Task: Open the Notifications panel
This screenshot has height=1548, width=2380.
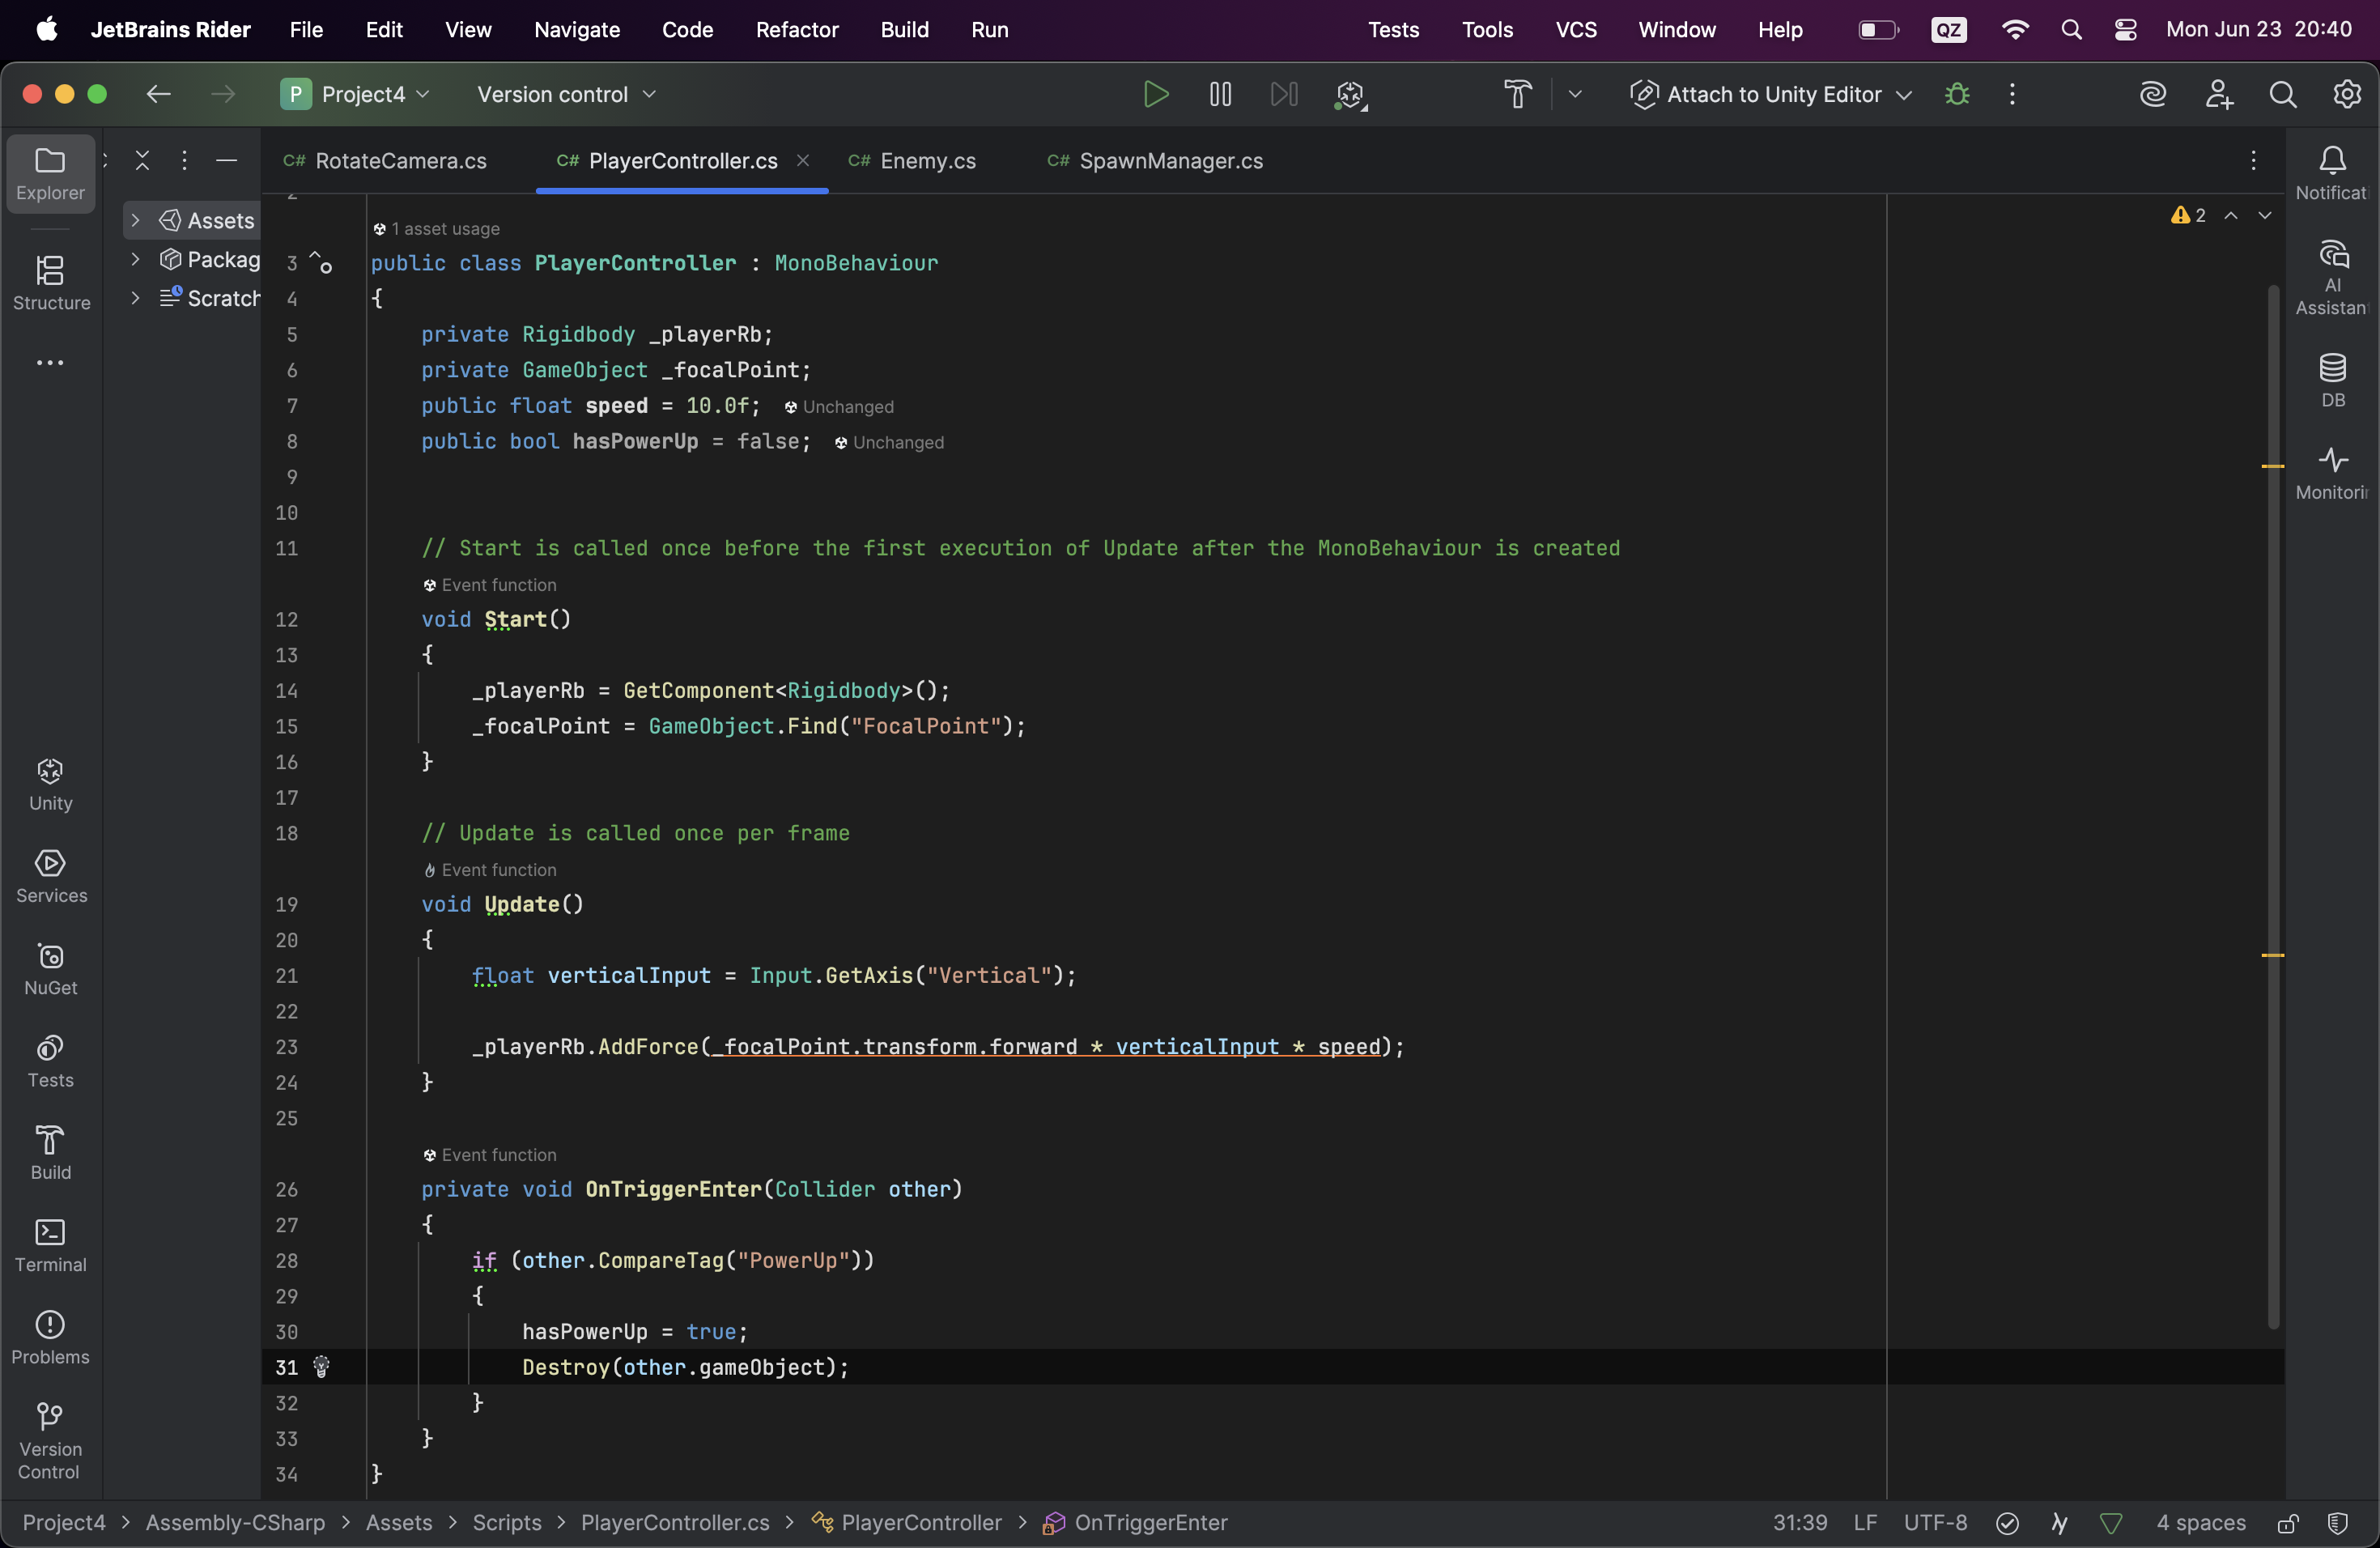Action: click(2332, 174)
